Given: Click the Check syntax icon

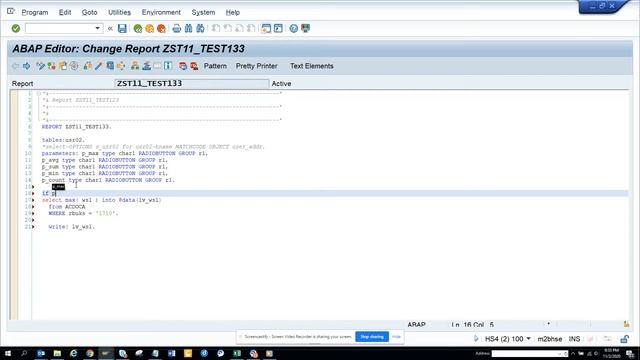Looking at the screenshot, I should point(87,66).
